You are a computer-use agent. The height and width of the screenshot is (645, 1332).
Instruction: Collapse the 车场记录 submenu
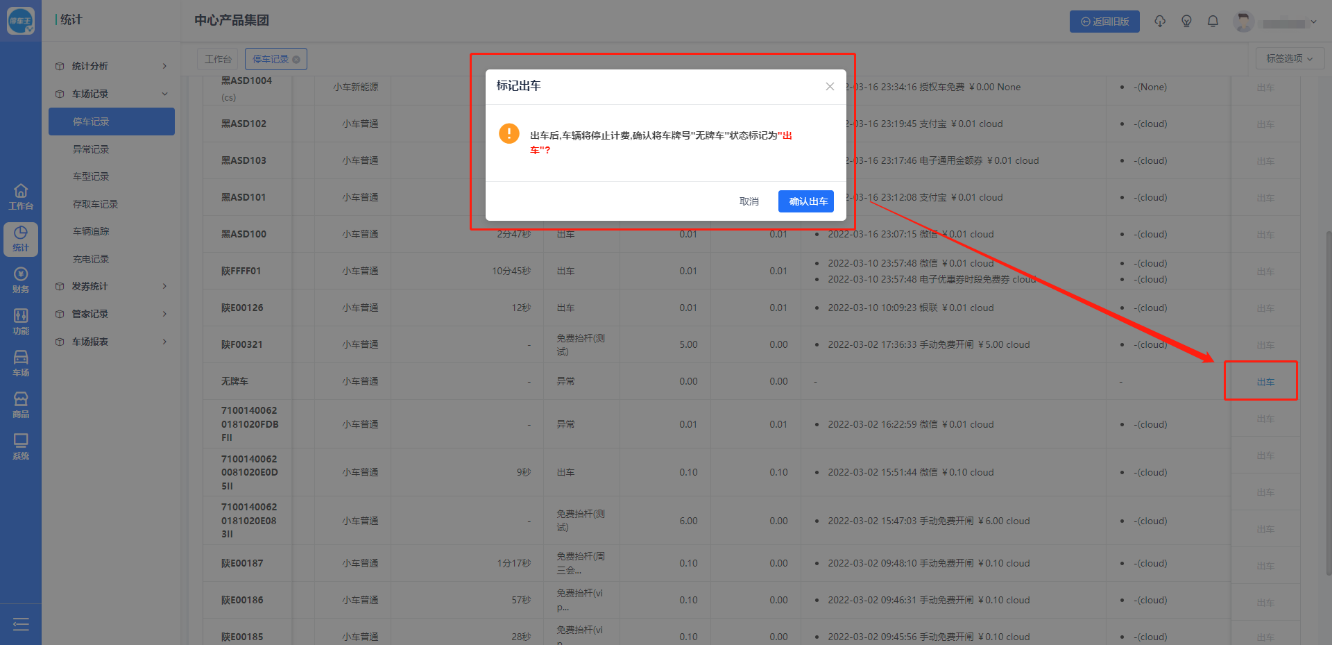click(165, 94)
